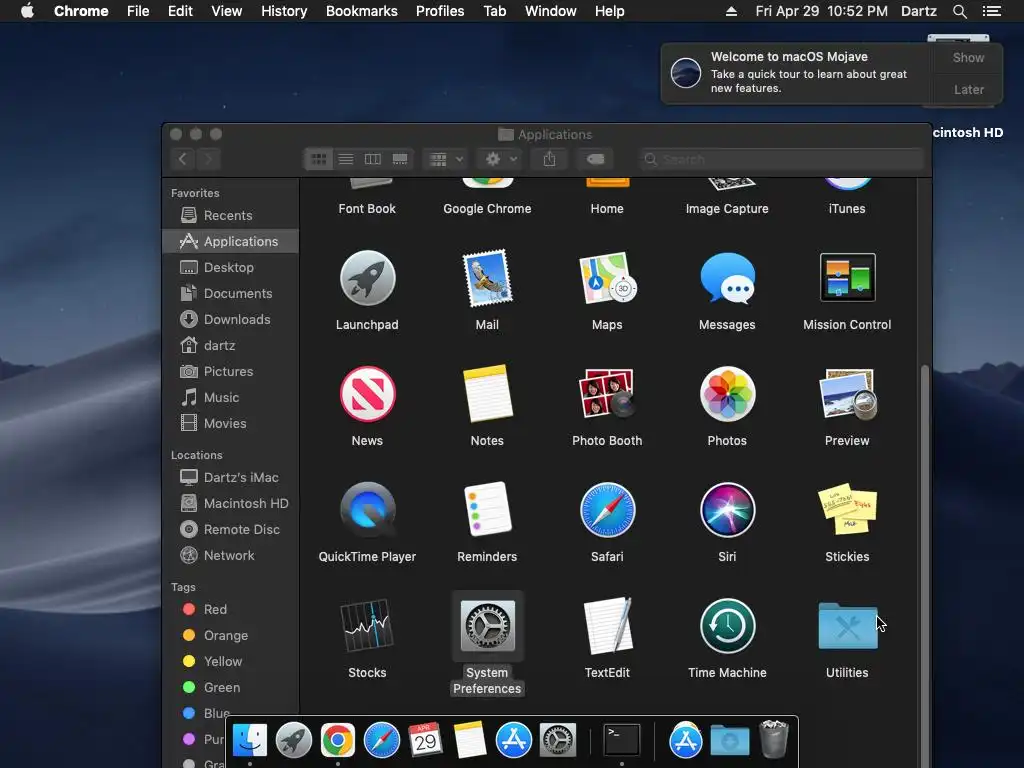
Task: Open the Preview app icon
Action: [x=847, y=394]
